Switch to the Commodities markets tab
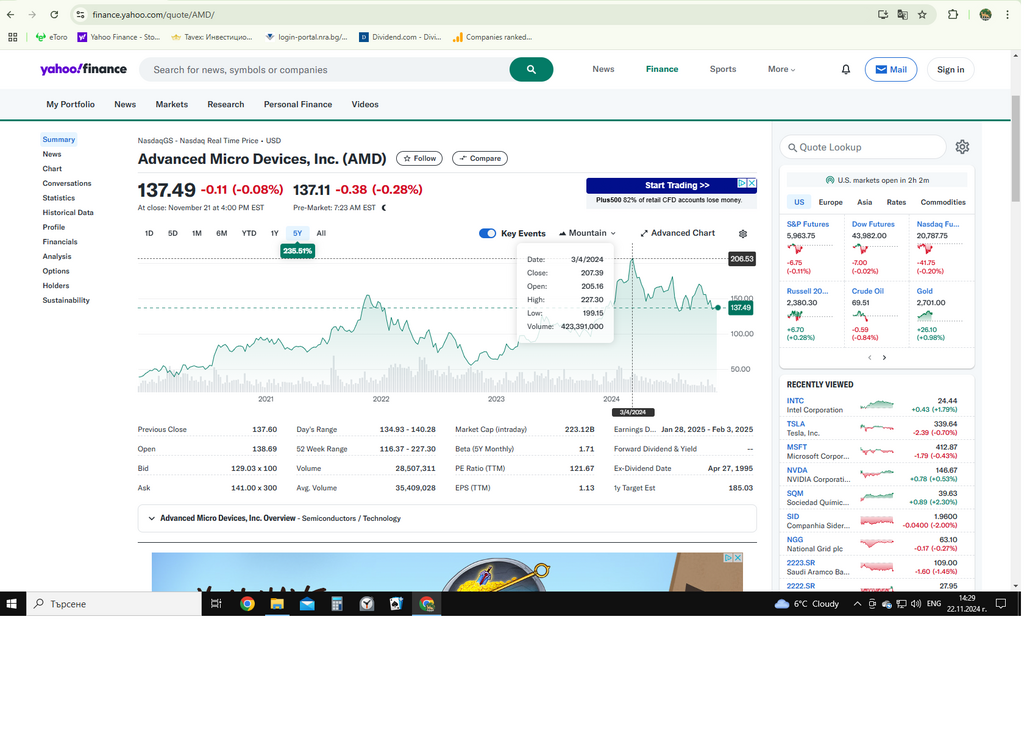 pyautogui.click(x=942, y=203)
